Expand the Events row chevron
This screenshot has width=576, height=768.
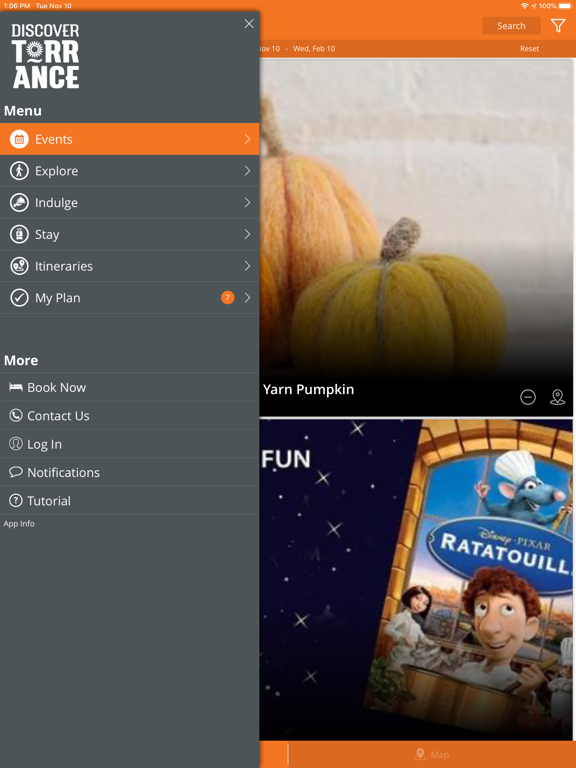coord(247,139)
